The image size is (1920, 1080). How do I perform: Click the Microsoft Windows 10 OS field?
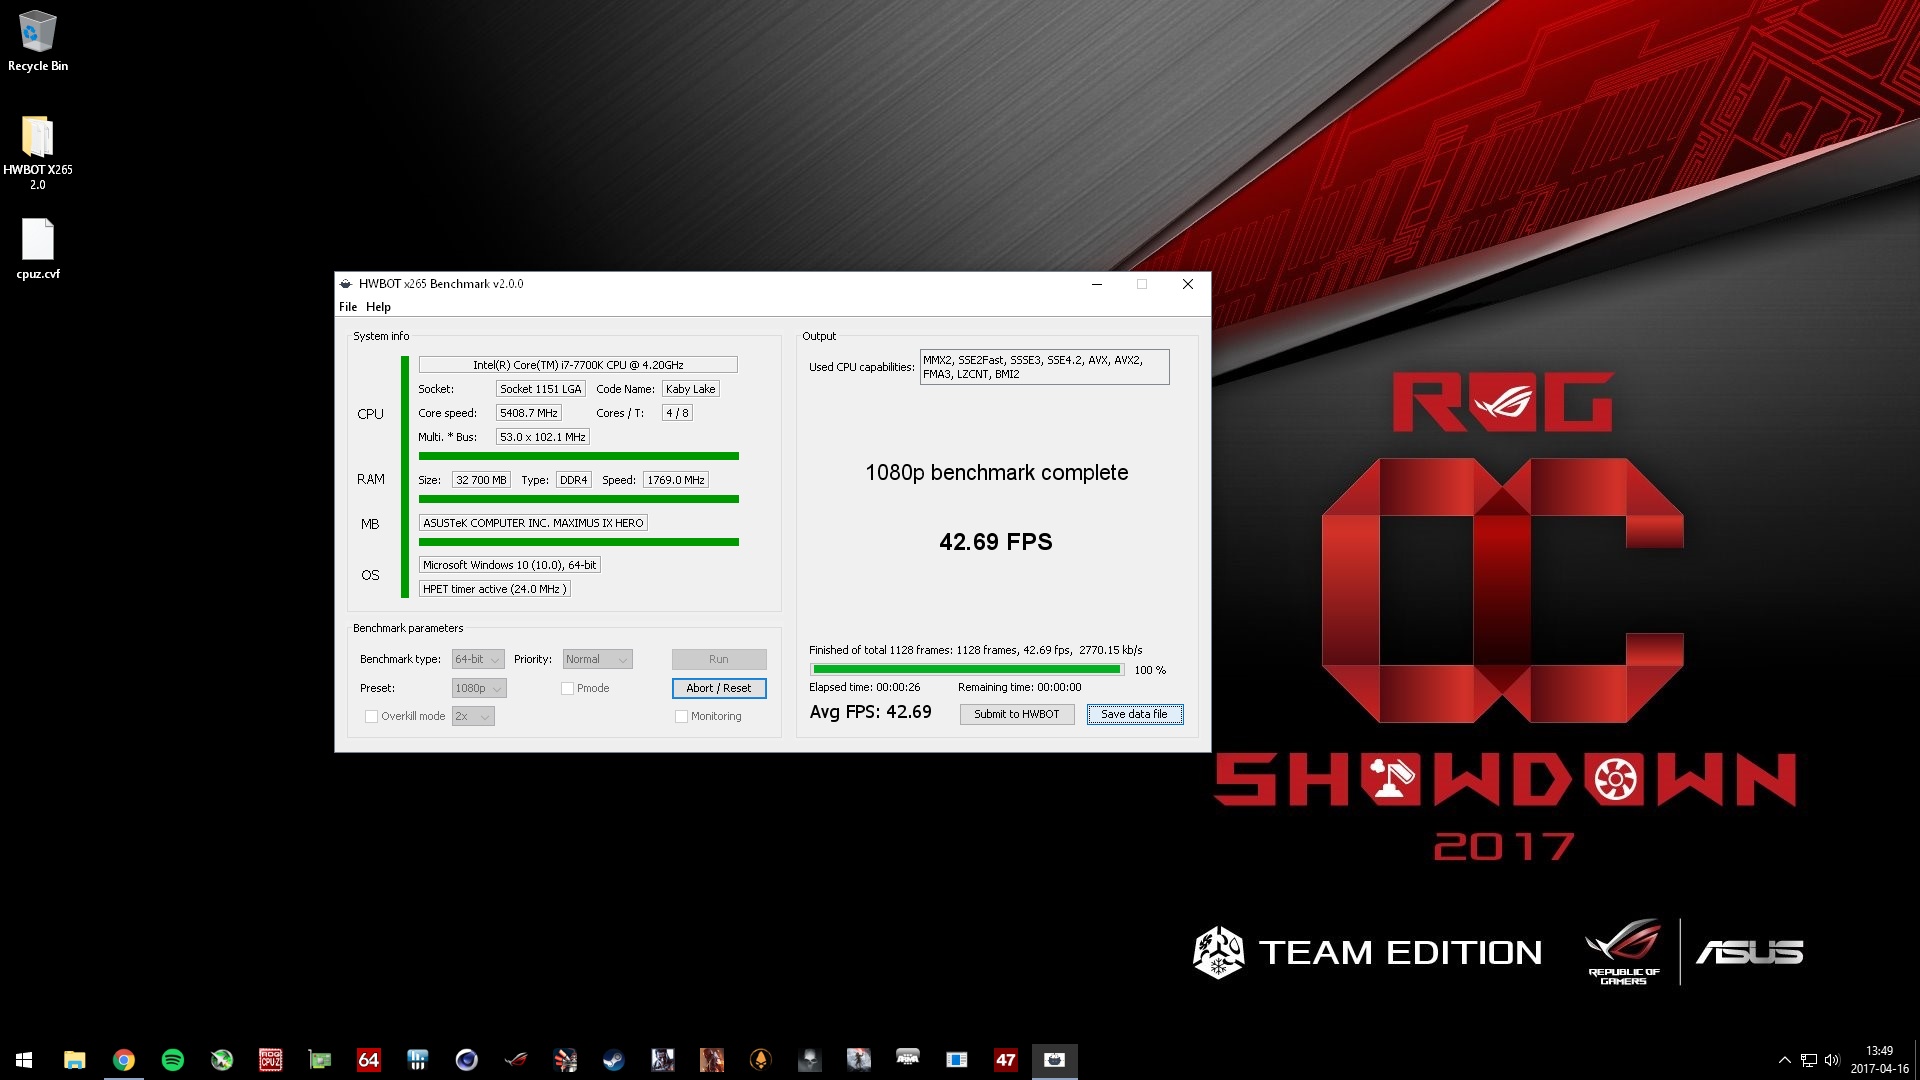510,565
